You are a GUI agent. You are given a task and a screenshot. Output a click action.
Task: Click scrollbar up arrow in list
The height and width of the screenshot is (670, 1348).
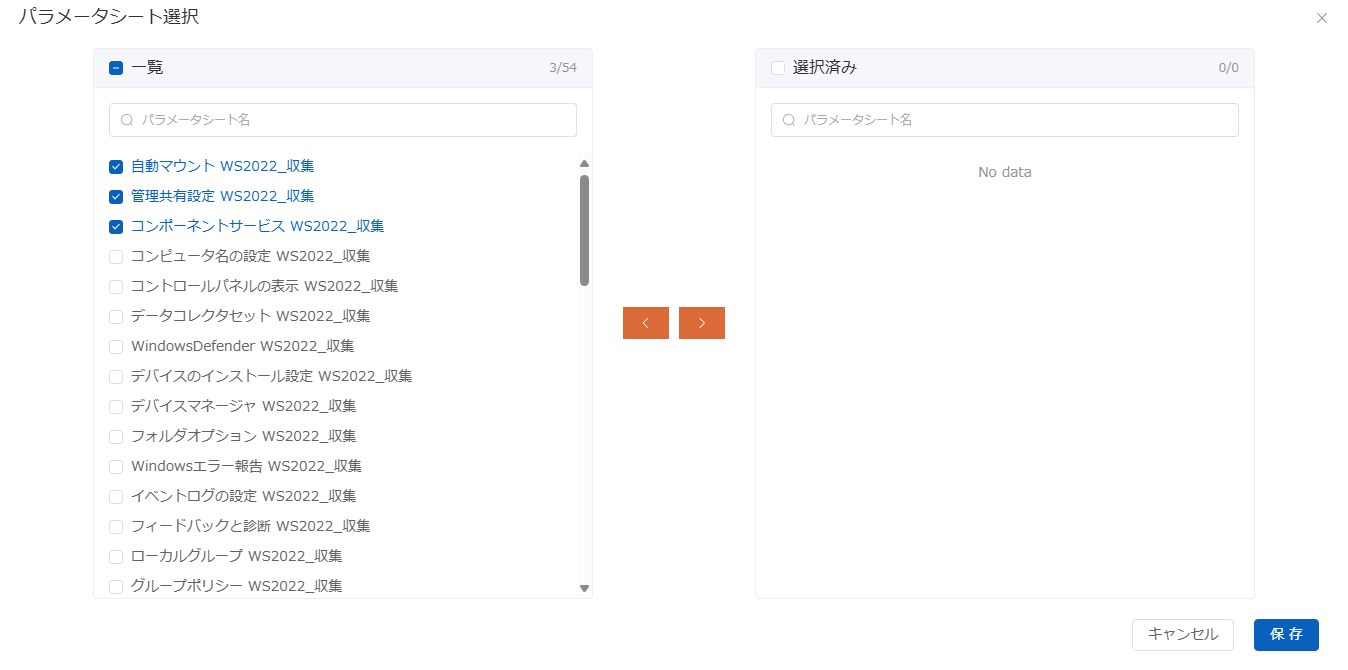(584, 163)
